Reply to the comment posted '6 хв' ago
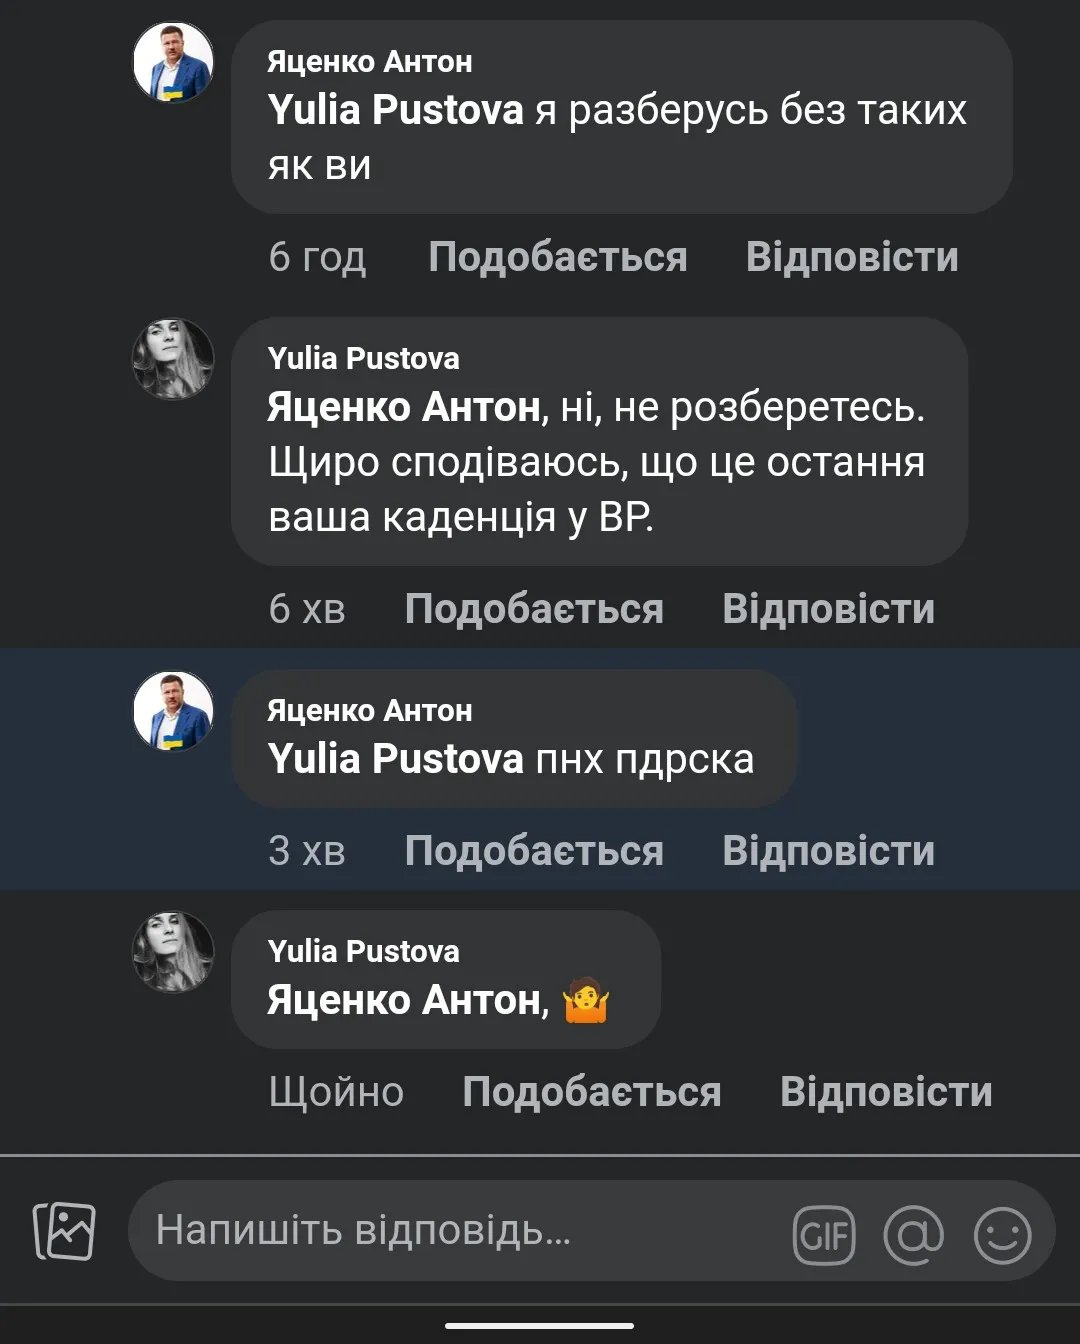 point(828,609)
